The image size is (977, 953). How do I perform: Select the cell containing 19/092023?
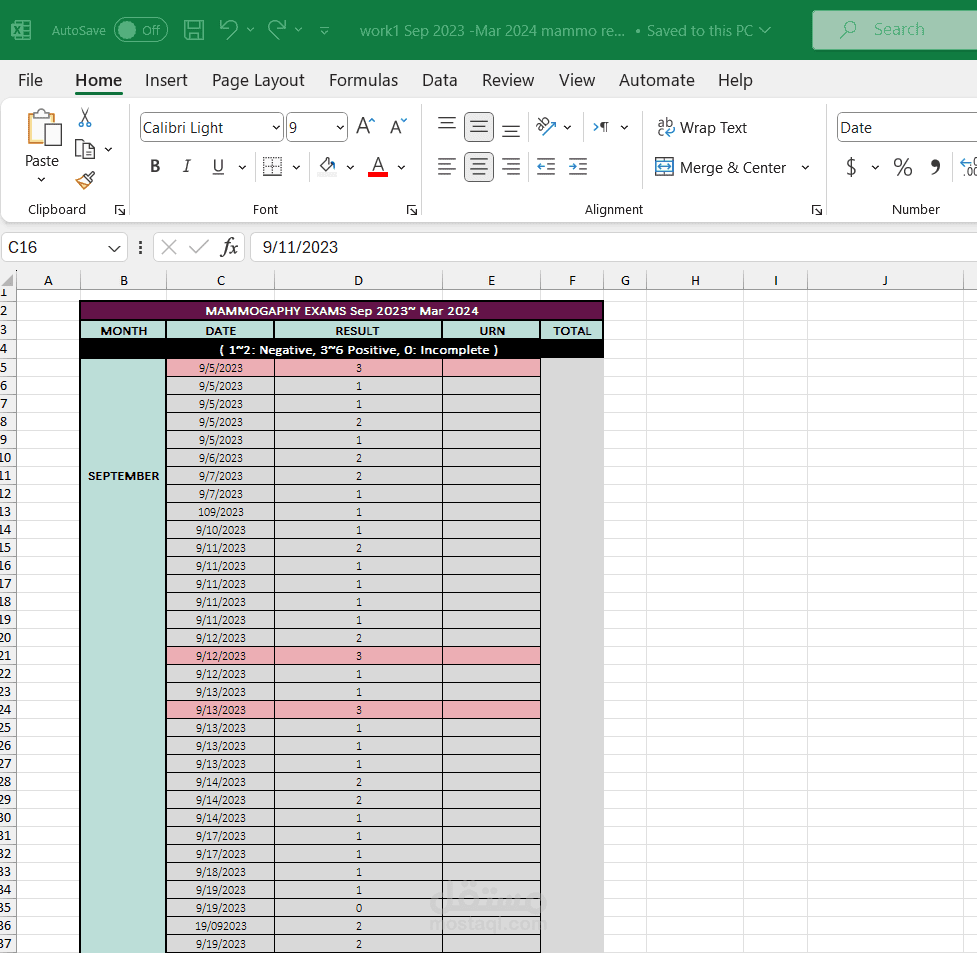pos(221,926)
